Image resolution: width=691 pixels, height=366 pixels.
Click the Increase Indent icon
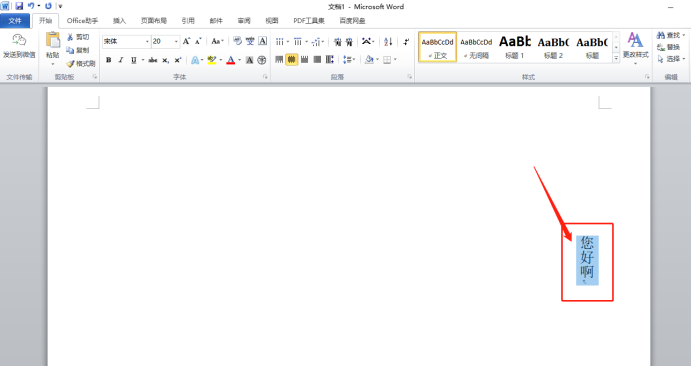[x=349, y=42]
